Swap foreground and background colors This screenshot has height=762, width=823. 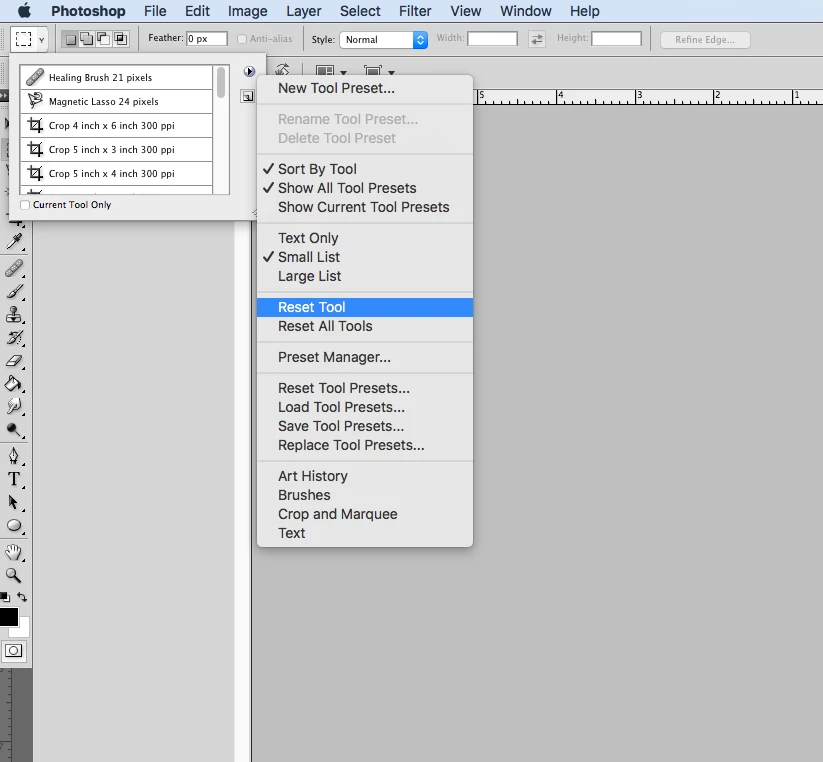(22, 597)
